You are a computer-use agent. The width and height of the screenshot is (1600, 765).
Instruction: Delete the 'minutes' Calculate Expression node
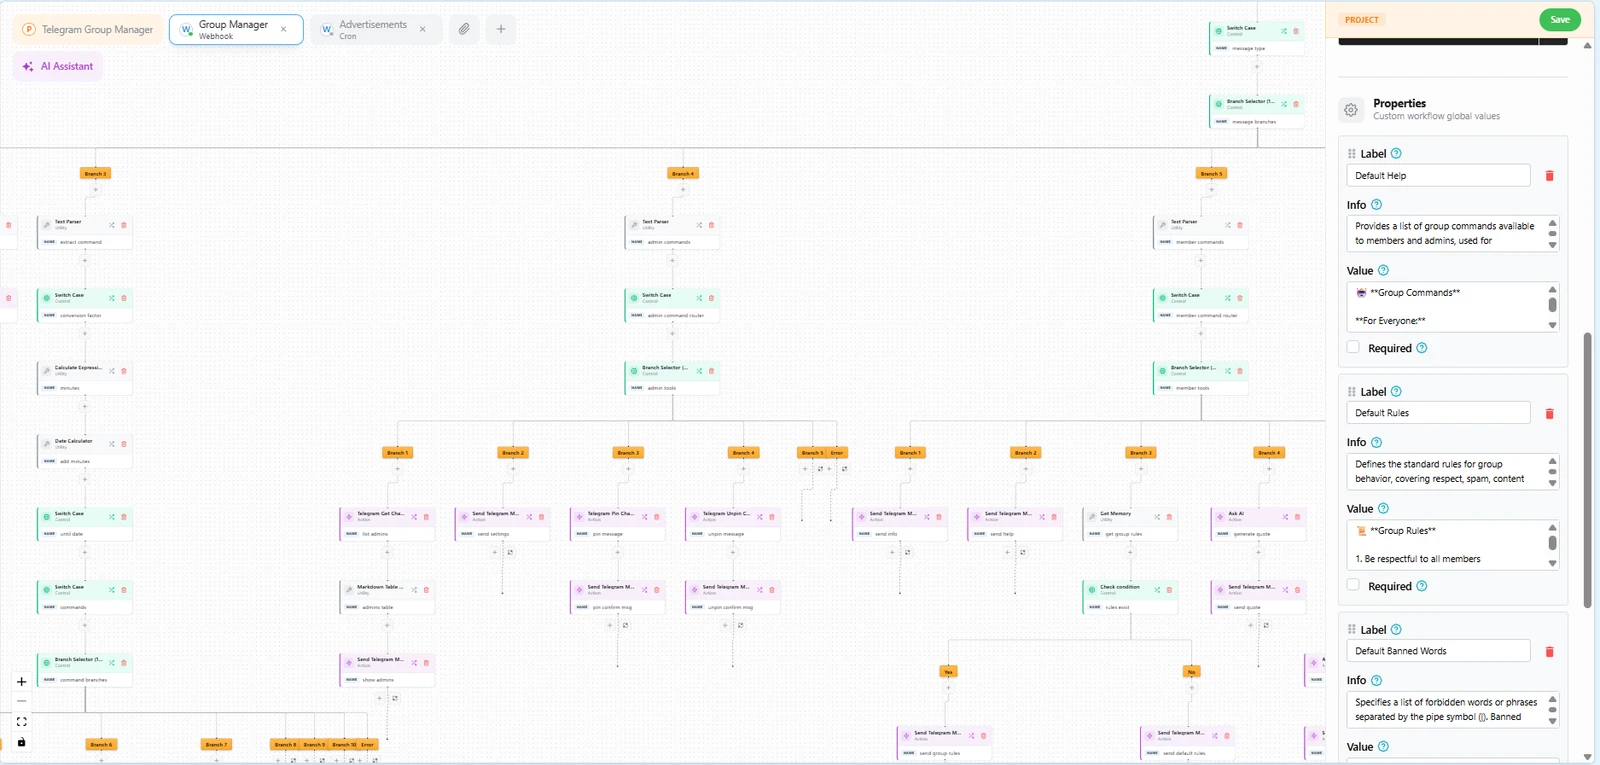click(124, 371)
